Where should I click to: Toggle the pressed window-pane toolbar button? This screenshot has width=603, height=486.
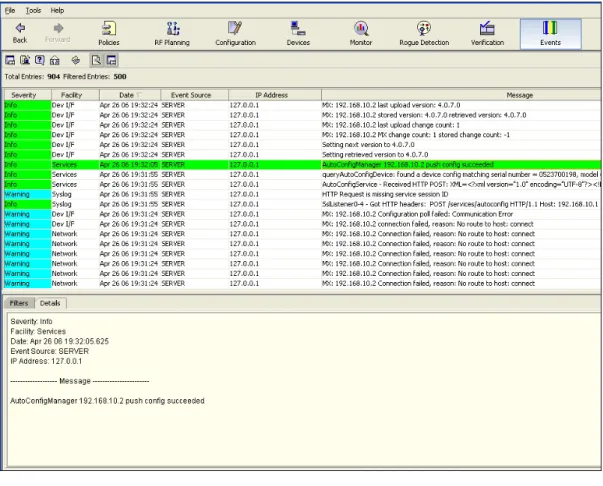coord(111,60)
